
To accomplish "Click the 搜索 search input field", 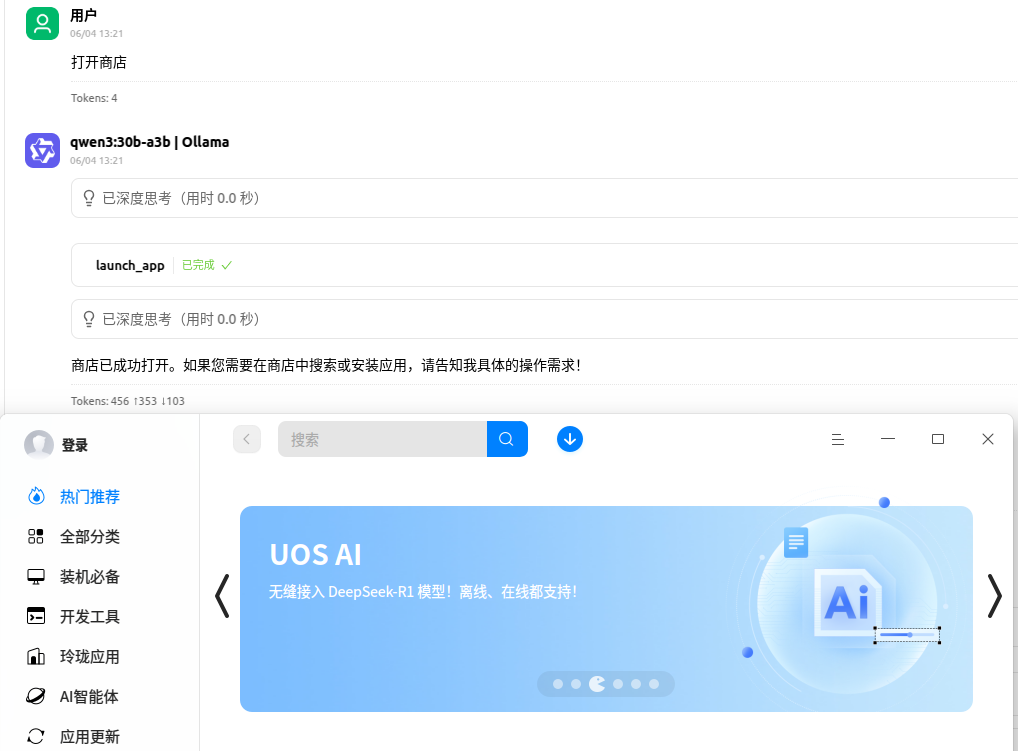I will (x=382, y=439).
